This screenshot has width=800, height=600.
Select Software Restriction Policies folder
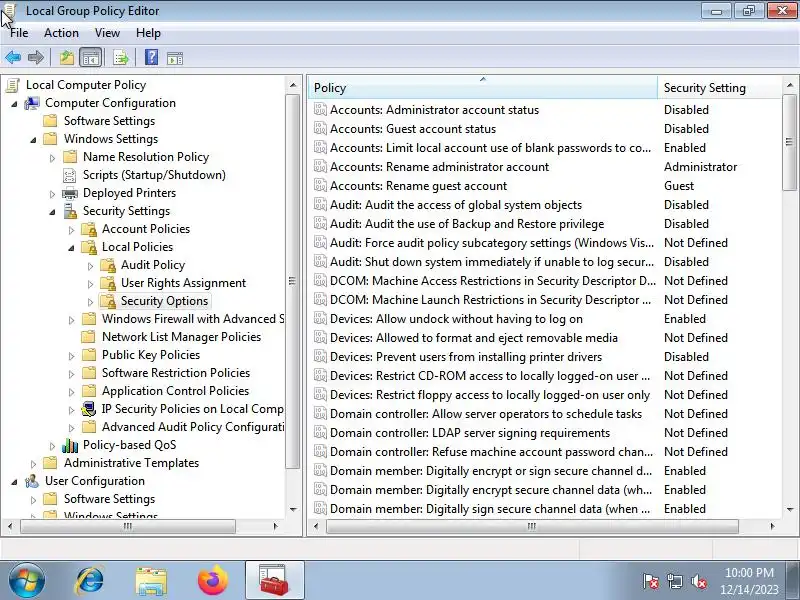[89, 373]
